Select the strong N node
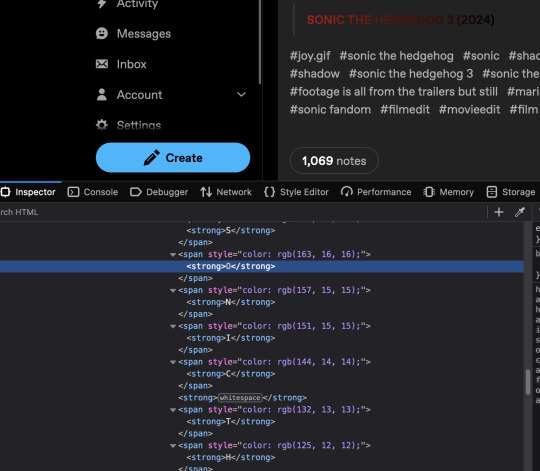Viewport: 540px width, 471px height. coord(231,302)
